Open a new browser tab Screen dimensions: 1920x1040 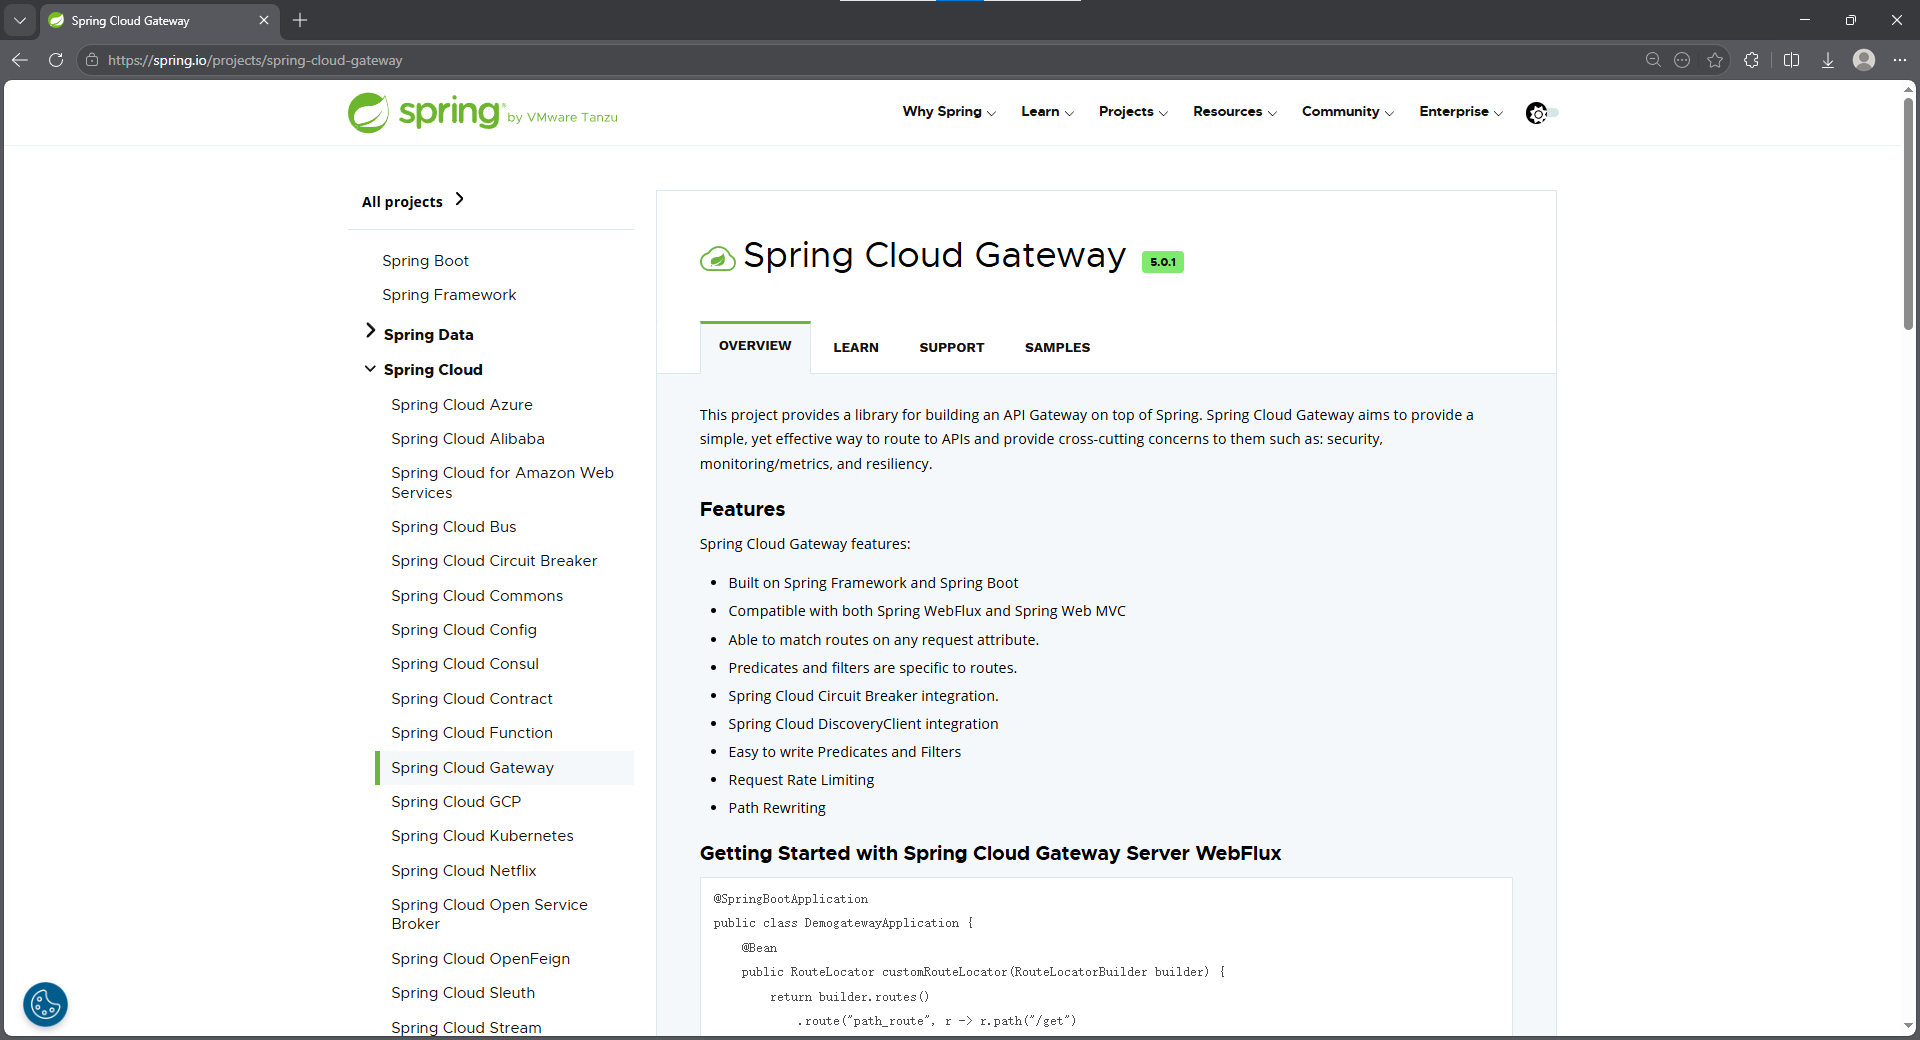click(x=300, y=20)
